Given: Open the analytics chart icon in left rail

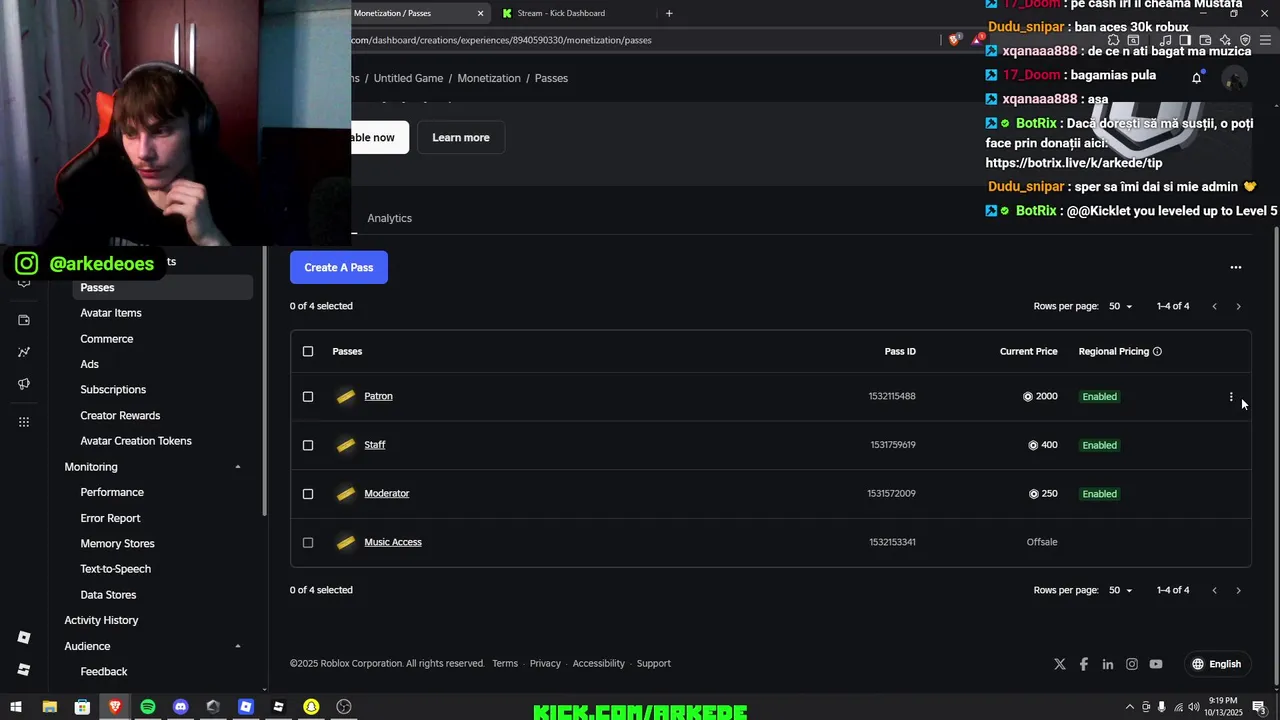Looking at the screenshot, I should pos(24,352).
